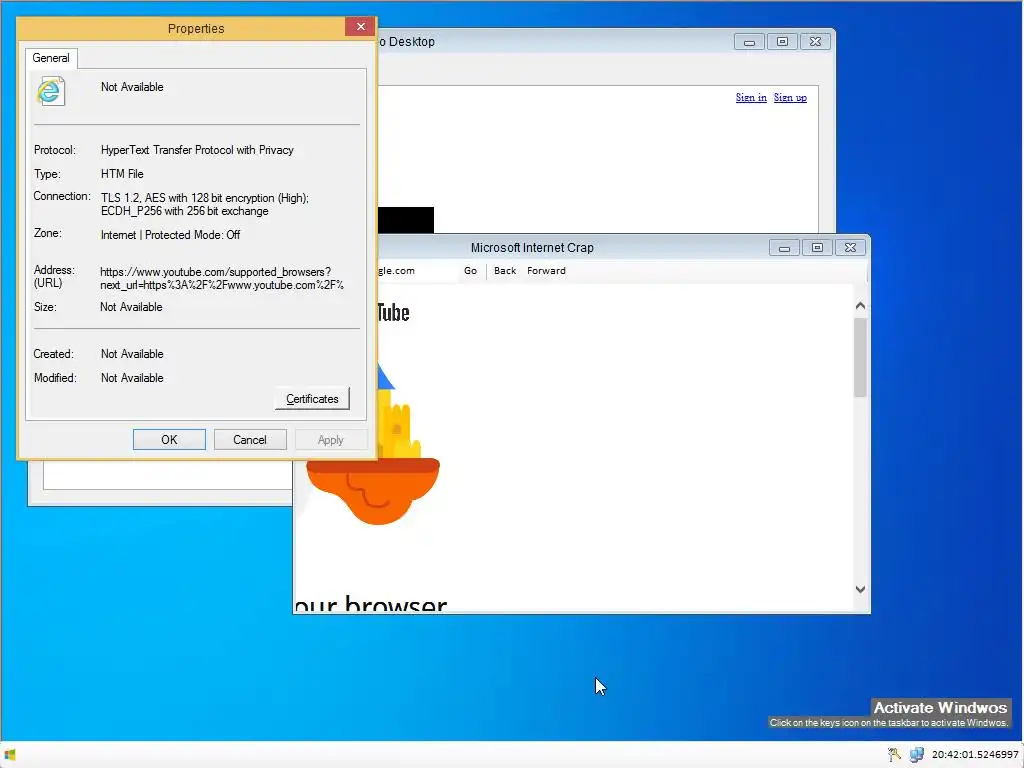Click the taskbar clock time
This screenshot has height=768, width=1024.
(x=975, y=755)
